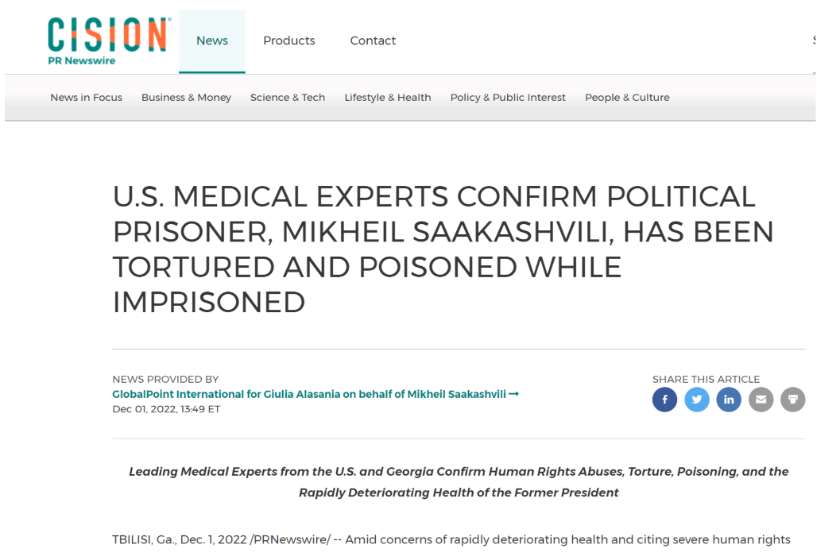Click the article headline about Saakashvili

pos(443,249)
